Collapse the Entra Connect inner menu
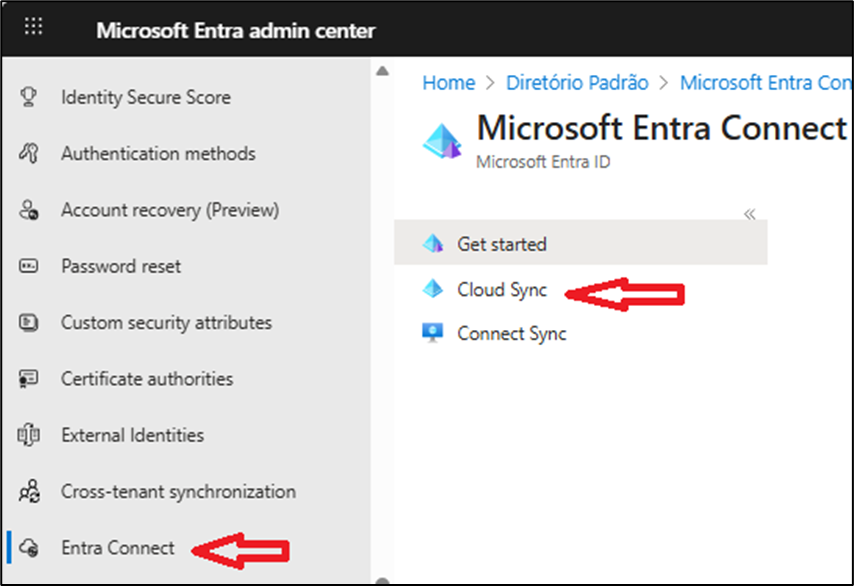 pyautogui.click(x=749, y=214)
